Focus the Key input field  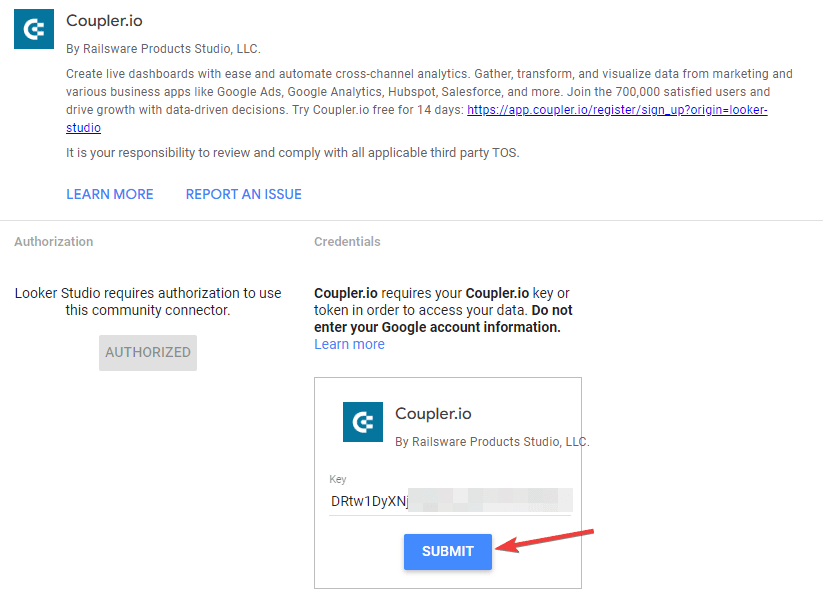coord(450,501)
